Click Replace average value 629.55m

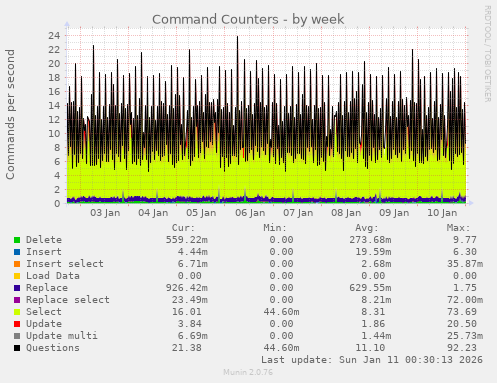click(x=370, y=288)
